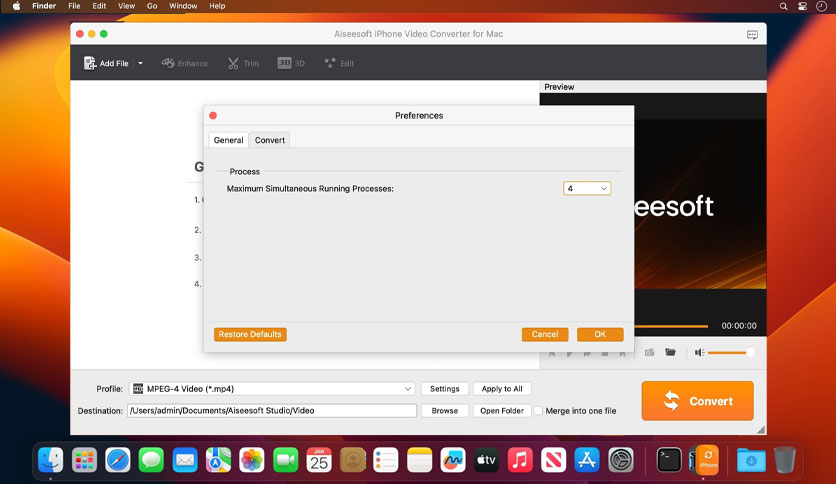The image size is (836, 484).
Task: Cancel the Preferences dialog
Action: pyautogui.click(x=545, y=334)
